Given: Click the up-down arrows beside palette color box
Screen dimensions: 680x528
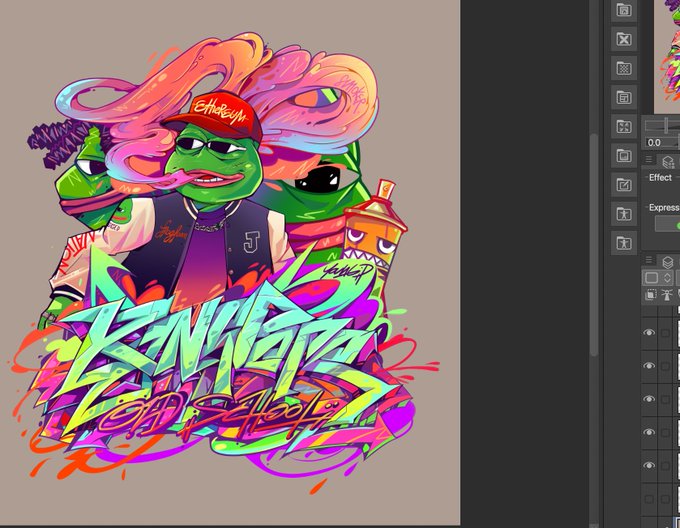Looking at the screenshot, I should (667, 278).
